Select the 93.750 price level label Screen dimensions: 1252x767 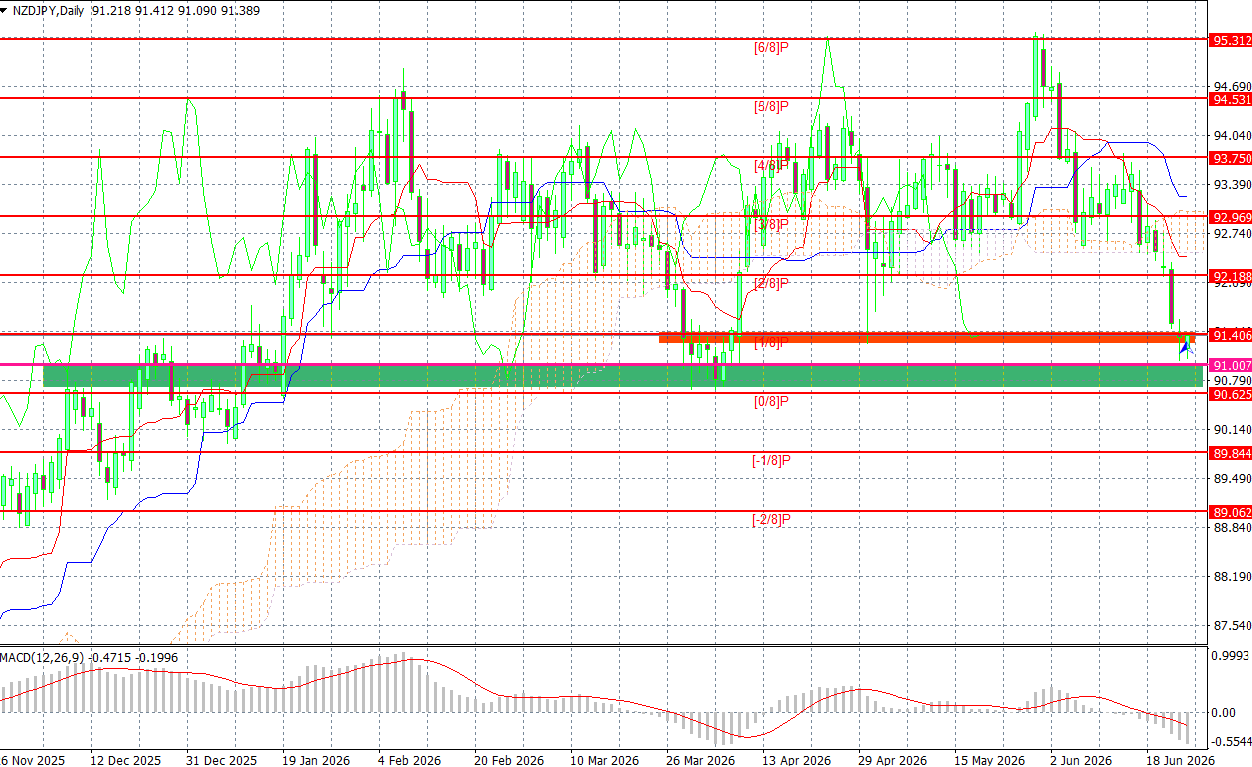pyautogui.click(x=1230, y=158)
